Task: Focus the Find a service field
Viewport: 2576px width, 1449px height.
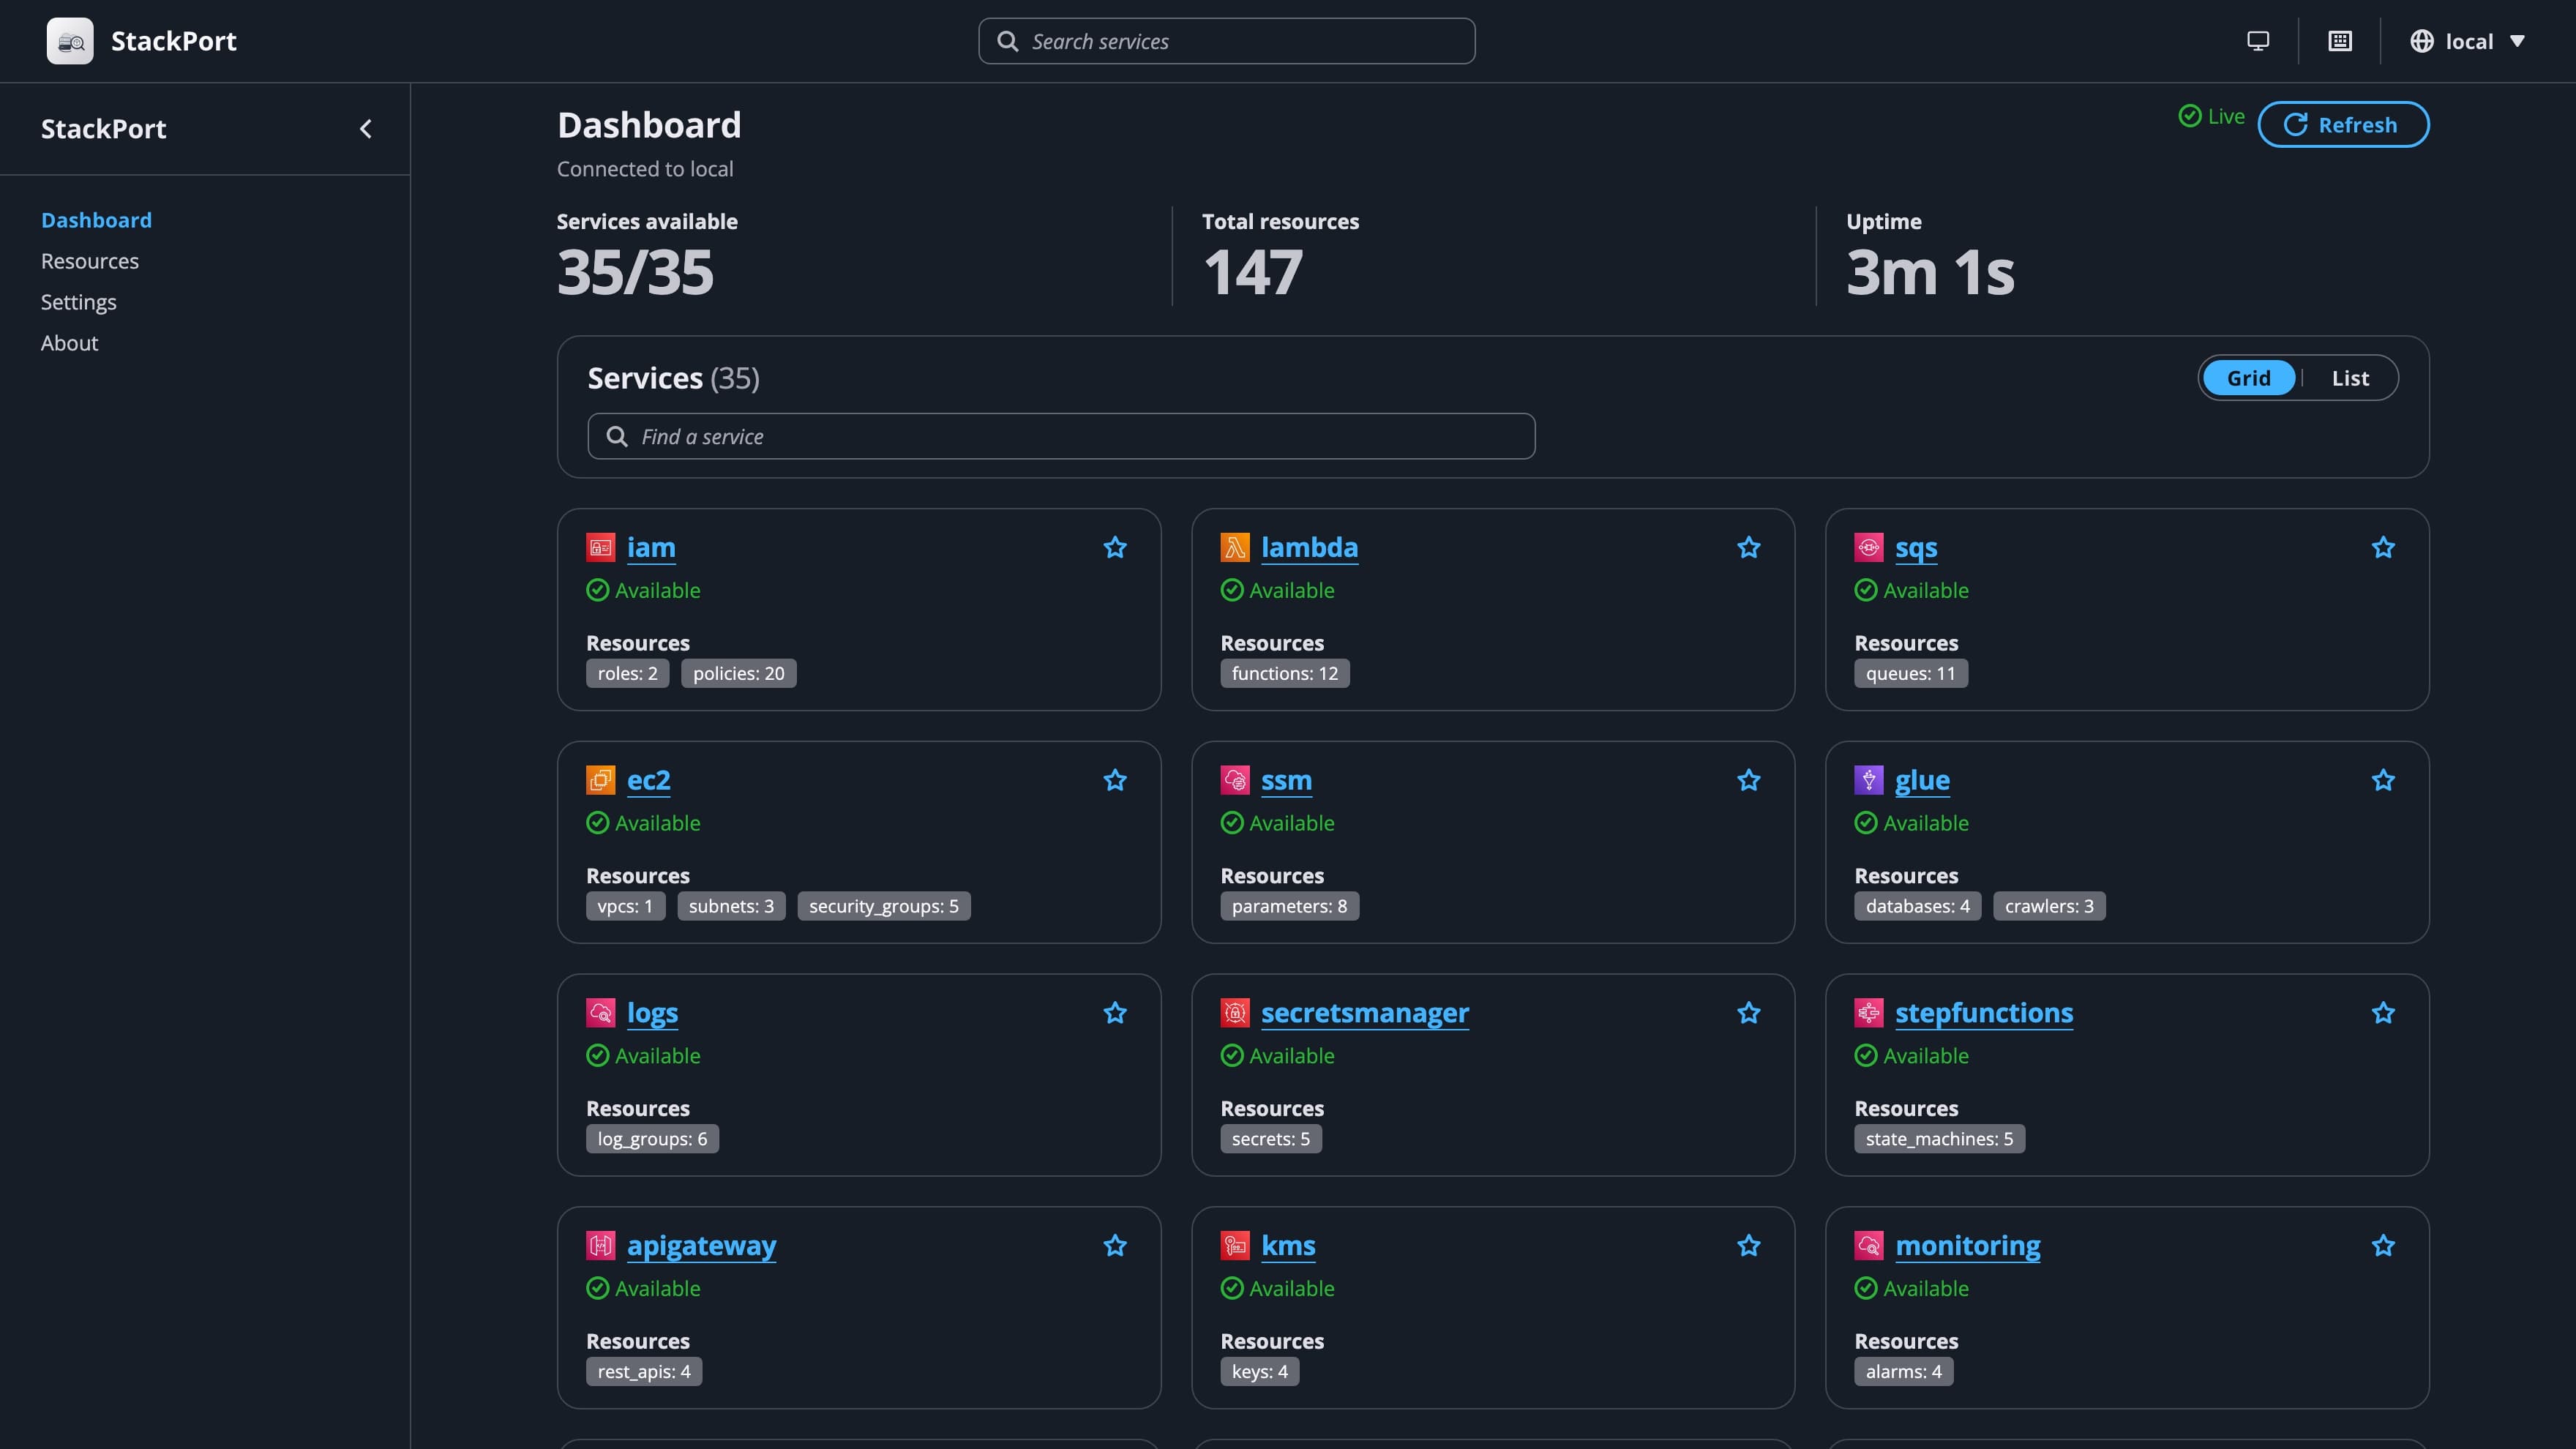Action: (1061, 436)
